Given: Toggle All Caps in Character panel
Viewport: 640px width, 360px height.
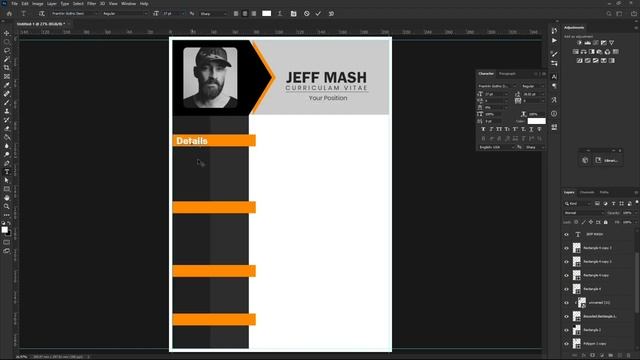Looking at the screenshot, I should pos(499,129).
